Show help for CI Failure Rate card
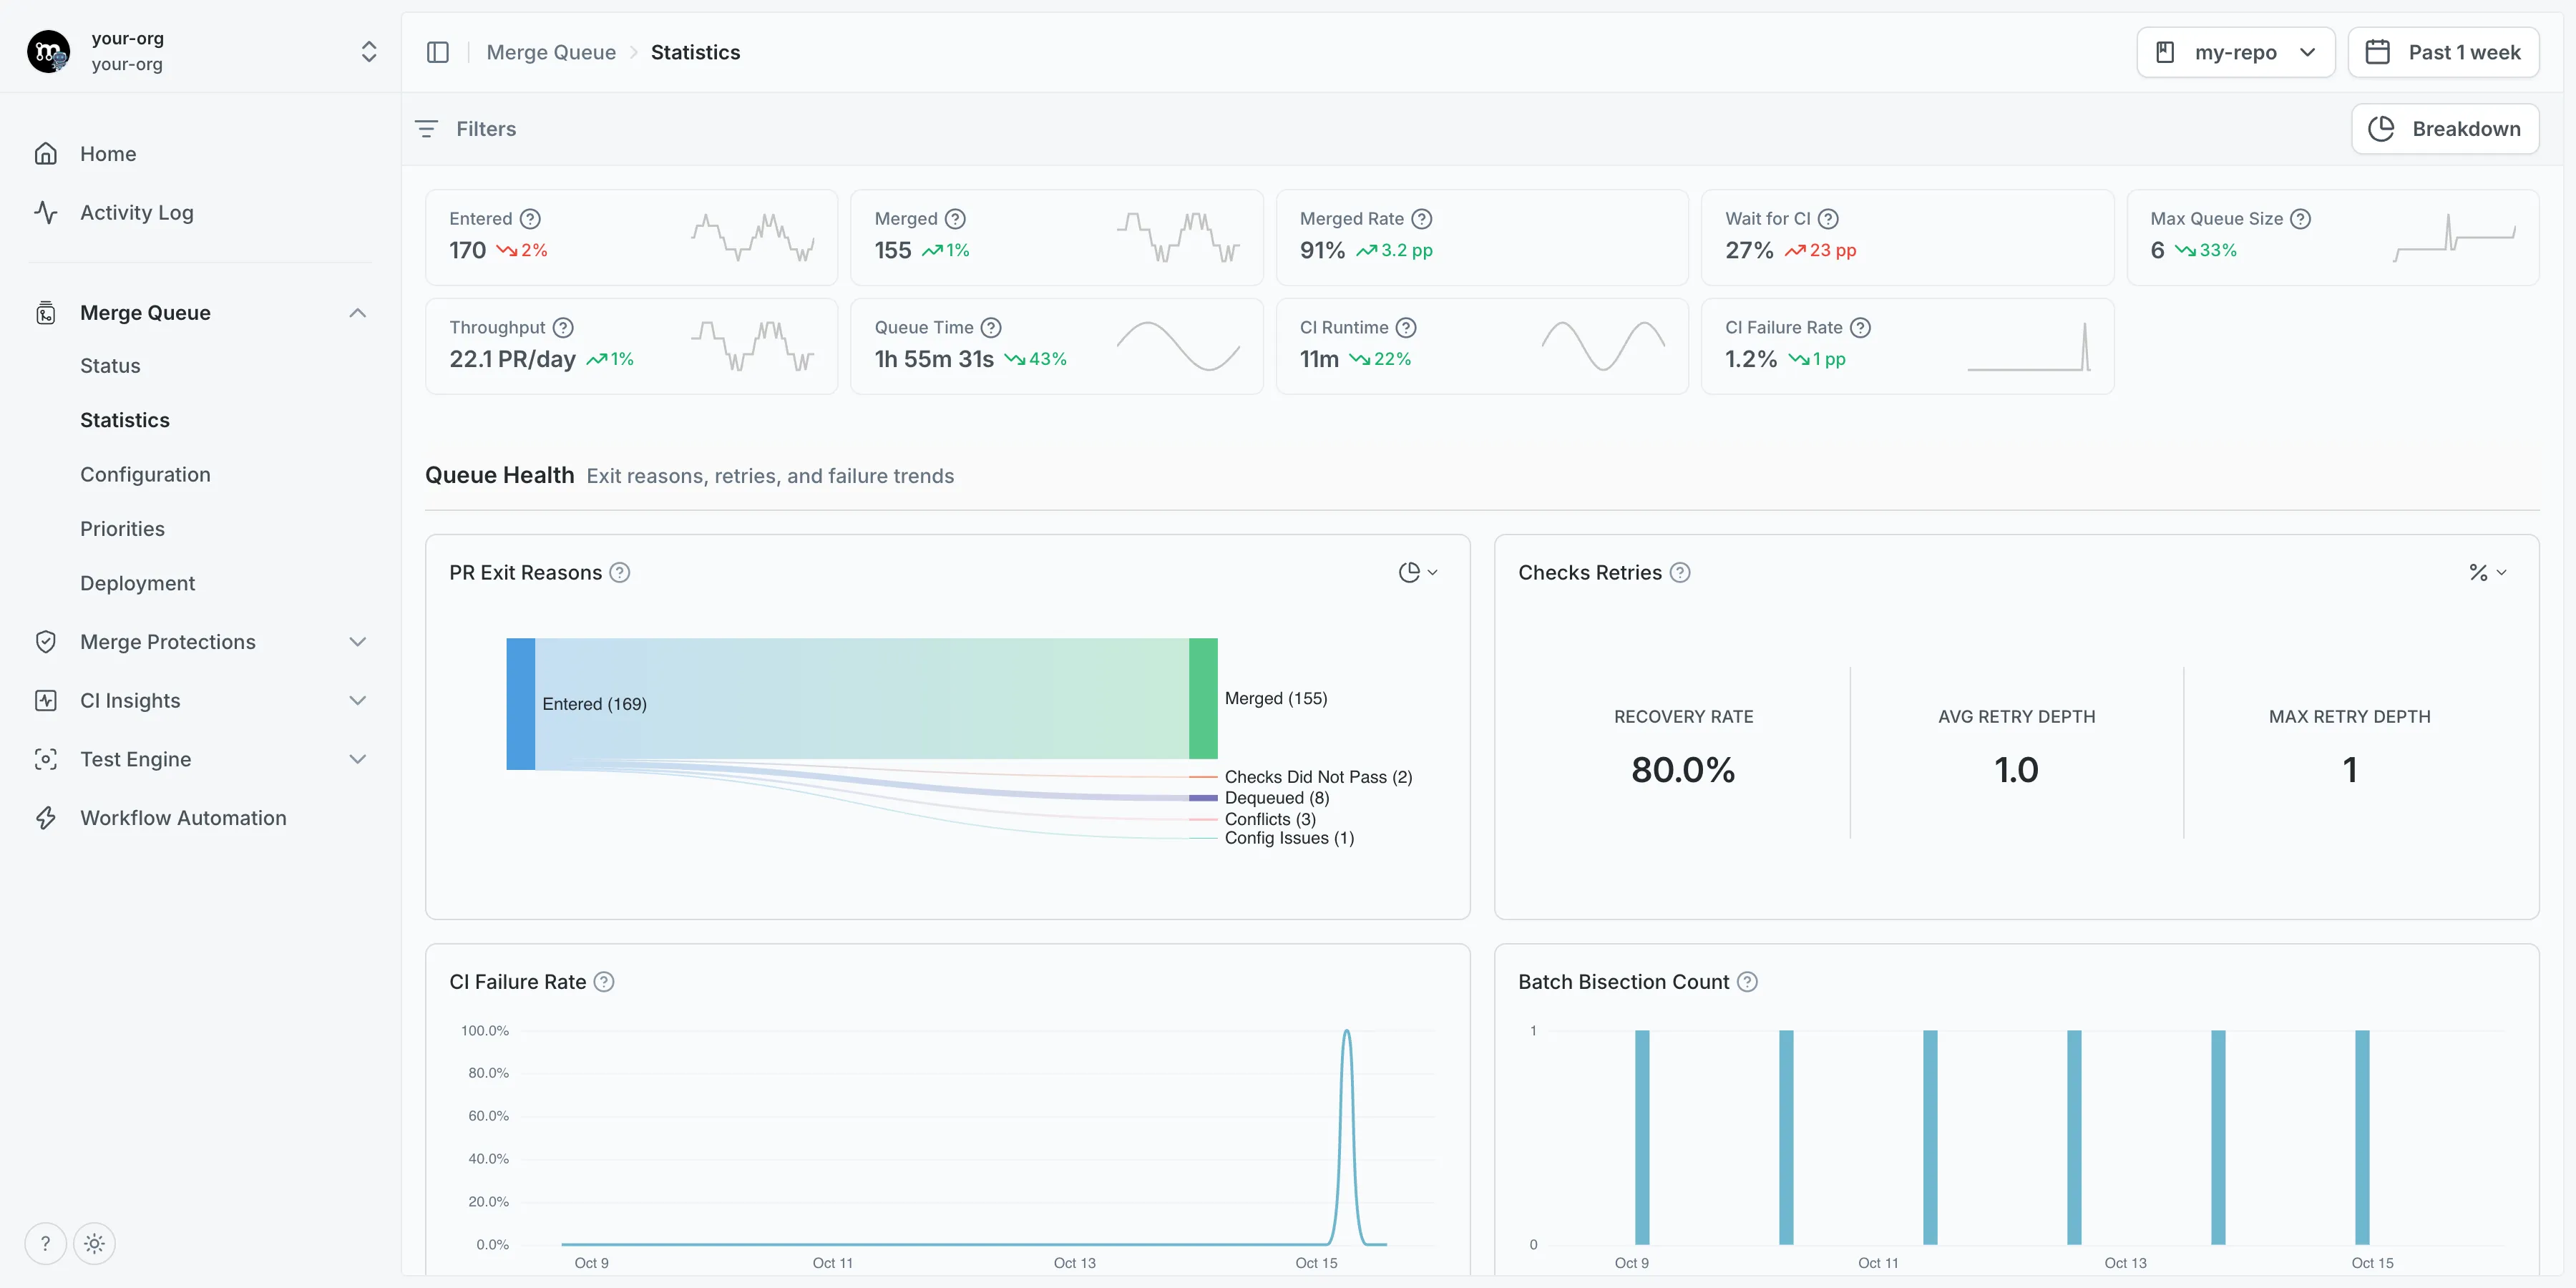Image resolution: width=2576 pixels, height=1288 pixels. pyautogui.click(x=1860, y=328)
